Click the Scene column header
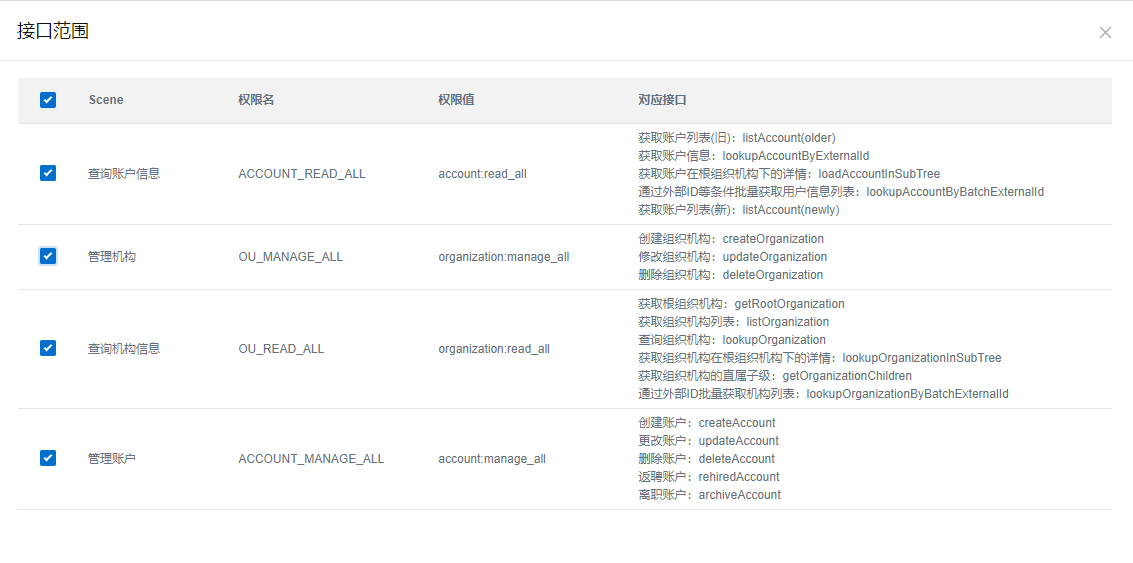1133x563 pixels. [x=106, y=100]
